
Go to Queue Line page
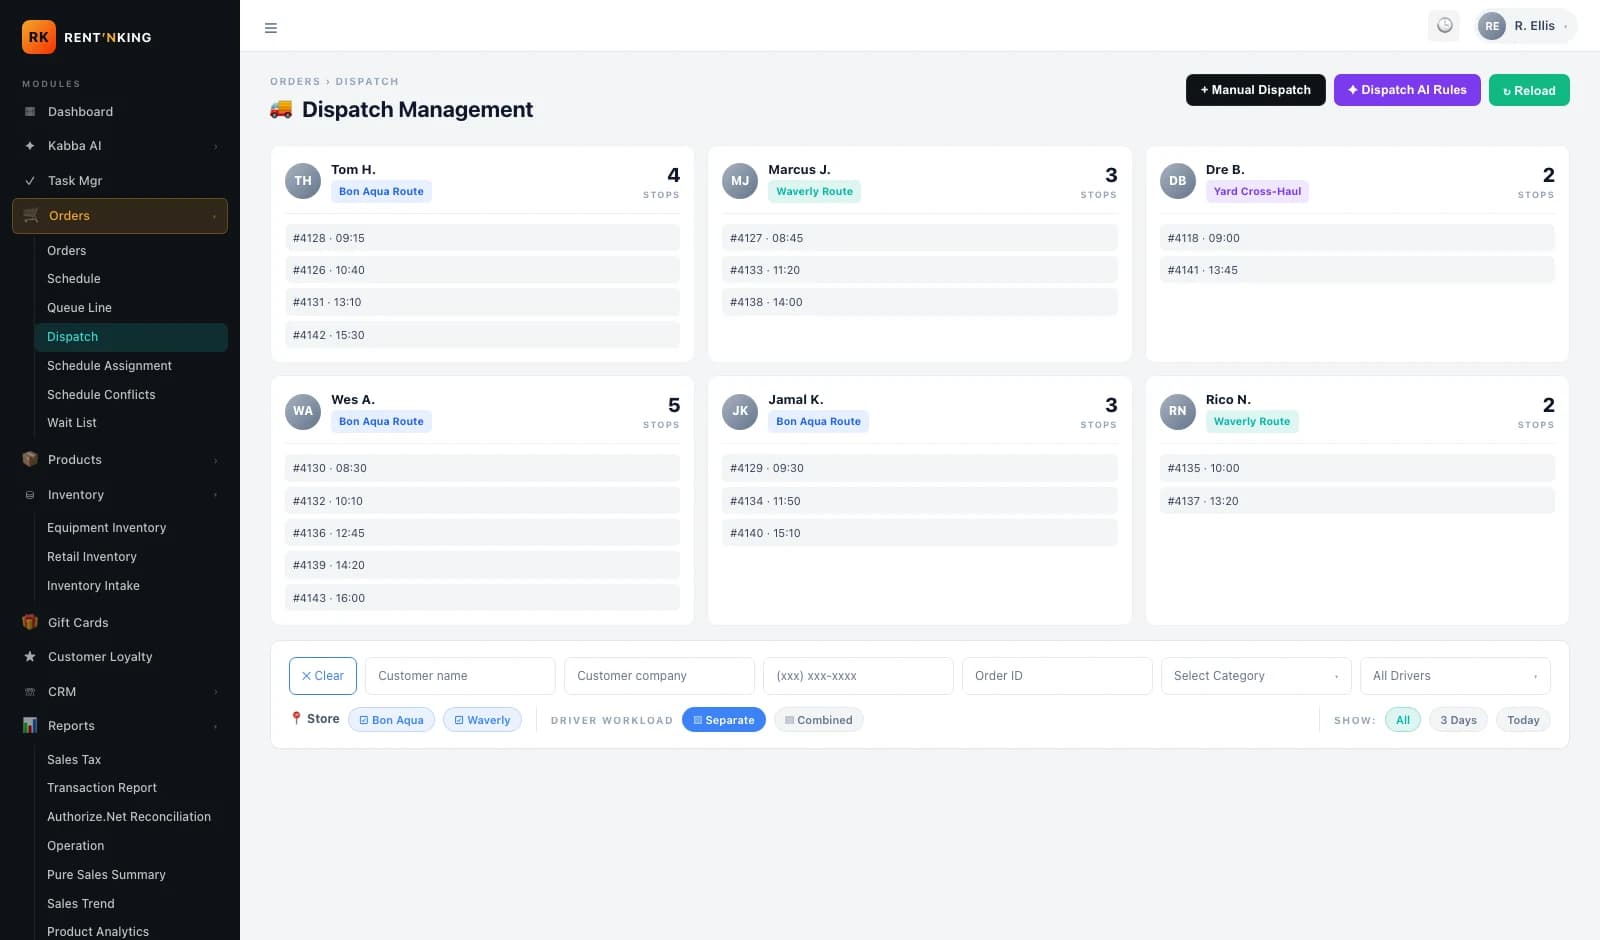tap(79, 308)
